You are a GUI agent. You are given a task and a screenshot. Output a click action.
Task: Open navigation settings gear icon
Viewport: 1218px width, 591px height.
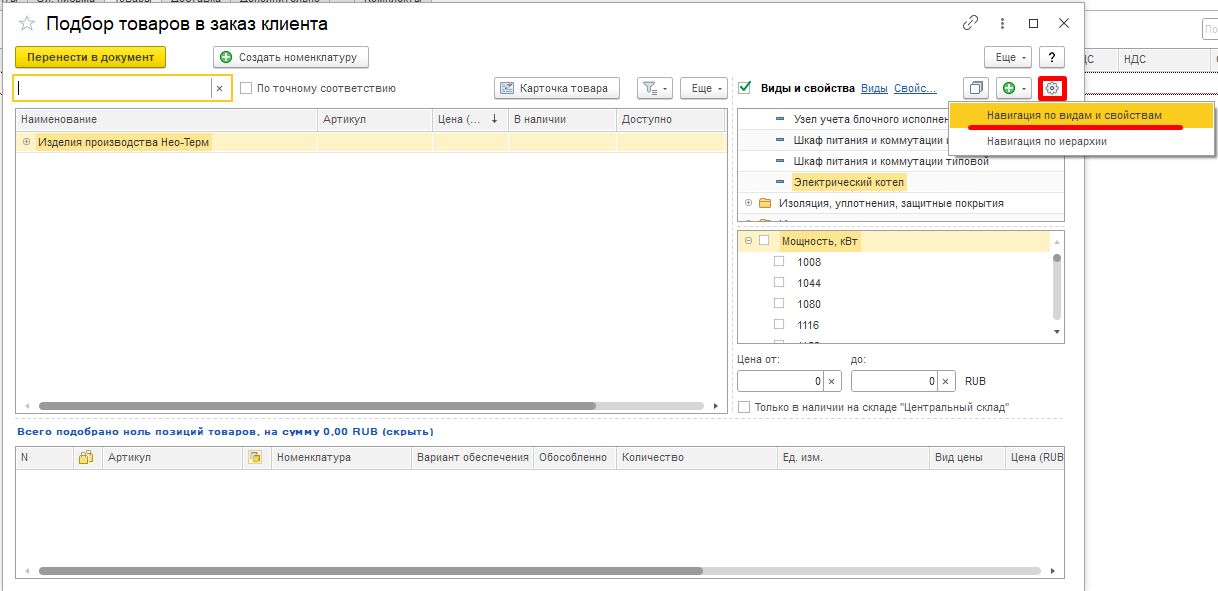point(1052,88)
